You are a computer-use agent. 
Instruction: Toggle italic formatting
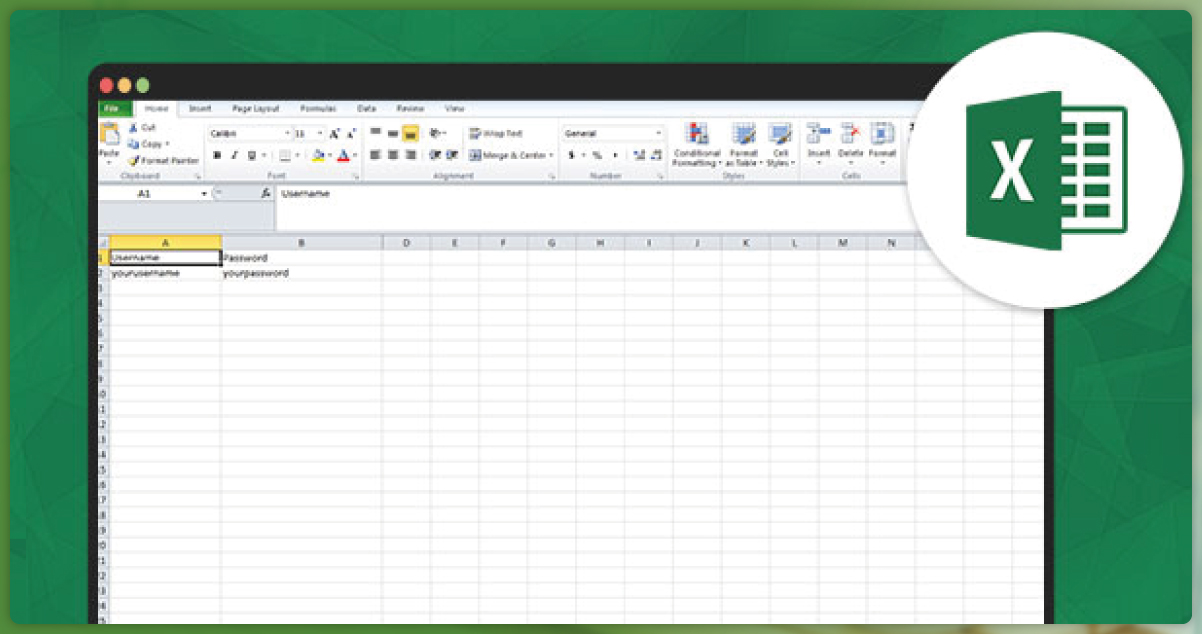[234, 155]
